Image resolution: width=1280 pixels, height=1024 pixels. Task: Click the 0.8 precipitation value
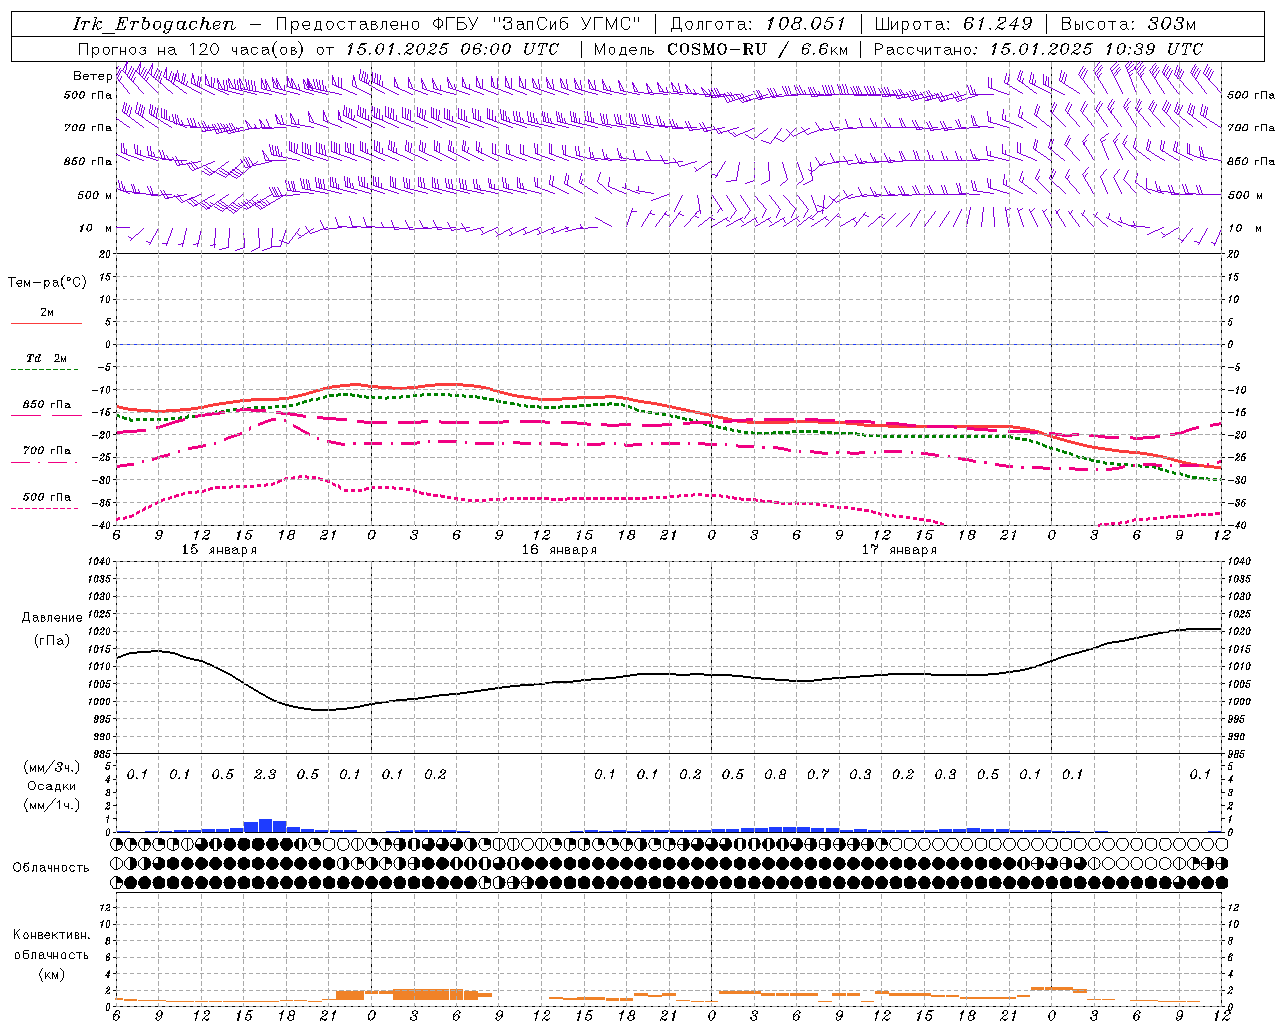pos(775,774)
